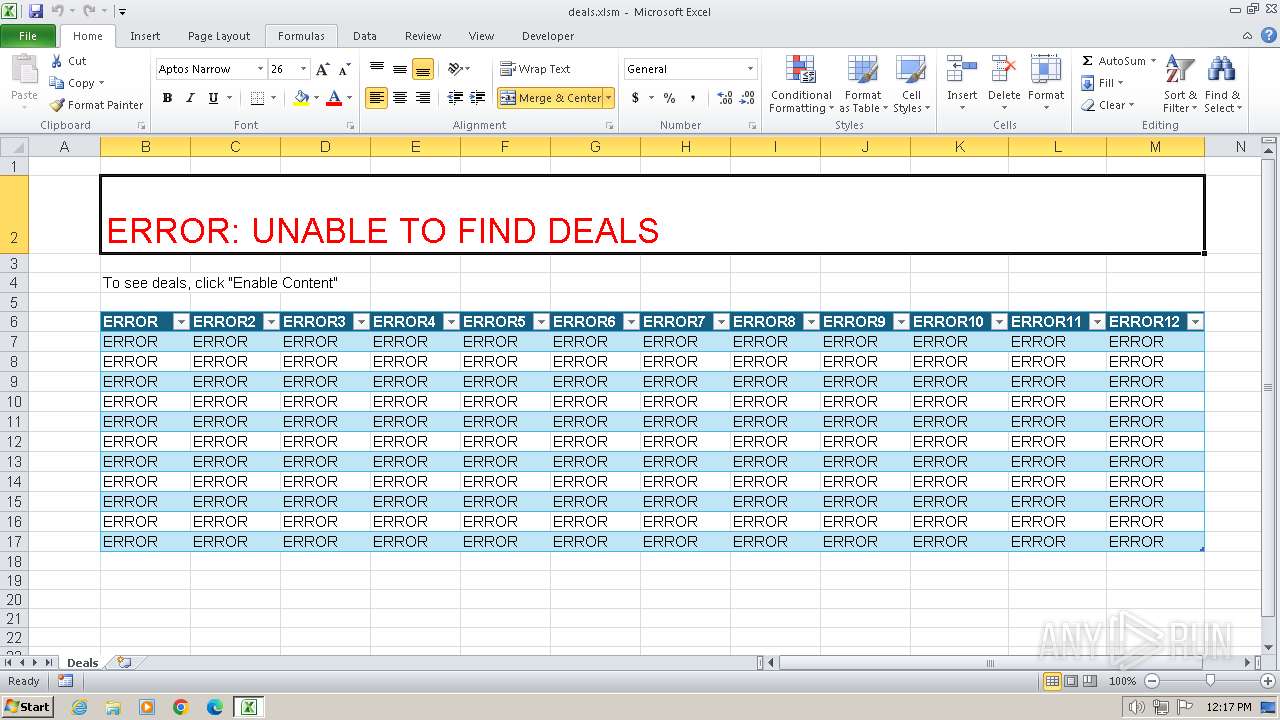Open the font size dropdown
The image size is (1280, 720).
303,69
